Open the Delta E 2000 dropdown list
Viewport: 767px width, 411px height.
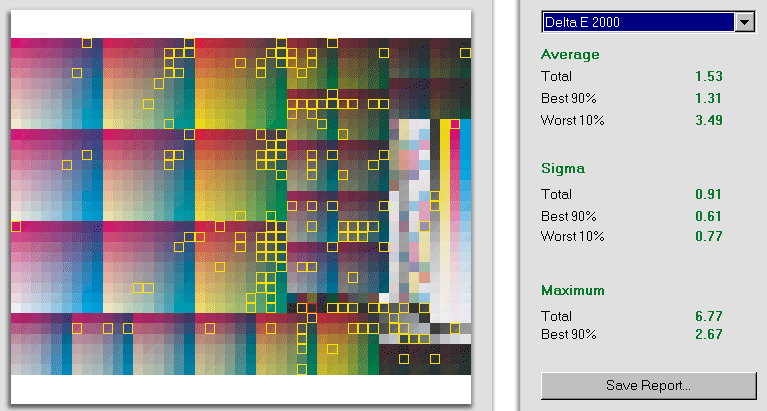(x=636, y=23)
